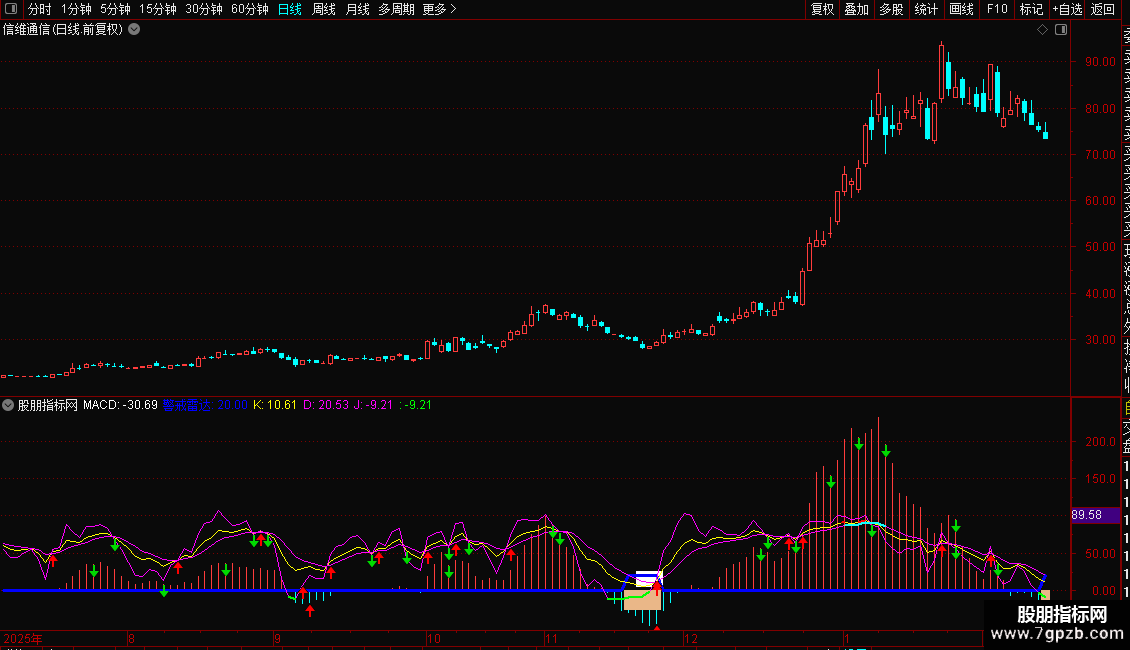The height and width of the screenshot is (650, 1130).
Task: Click the diamond marker icon above price chart
Action: click(1043, 30)
